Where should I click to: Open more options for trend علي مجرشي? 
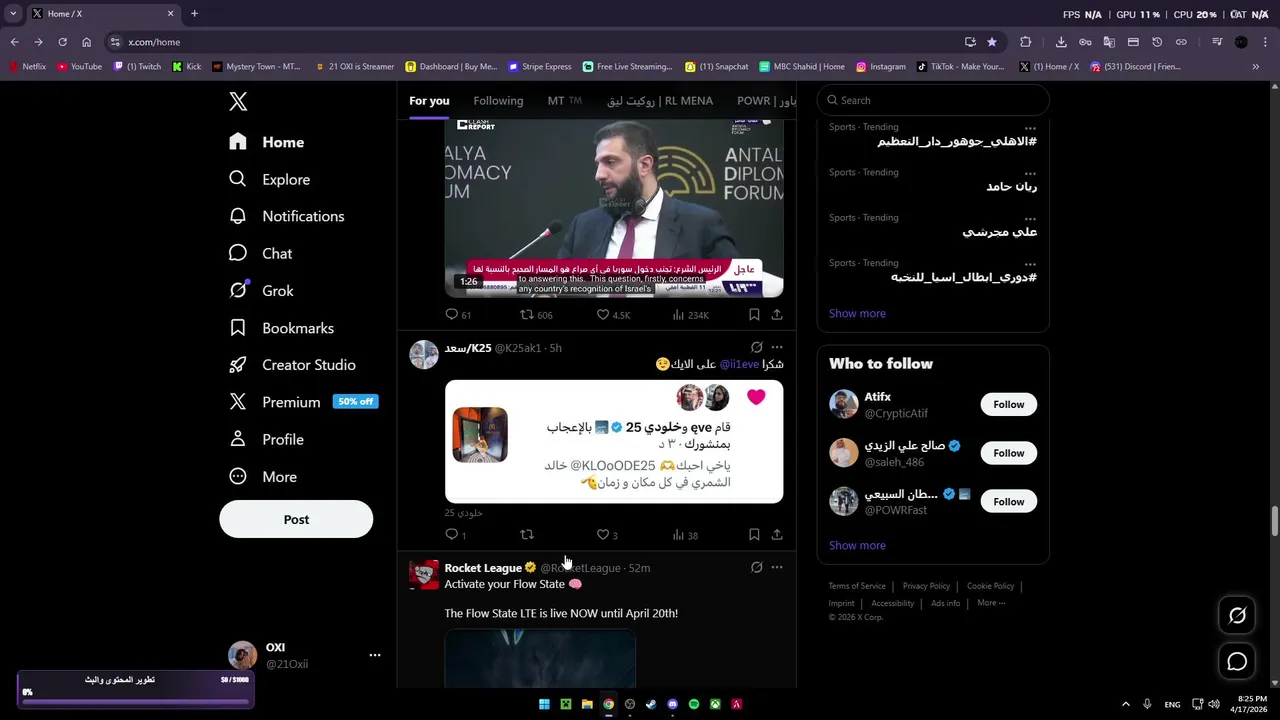[1030, 218]
